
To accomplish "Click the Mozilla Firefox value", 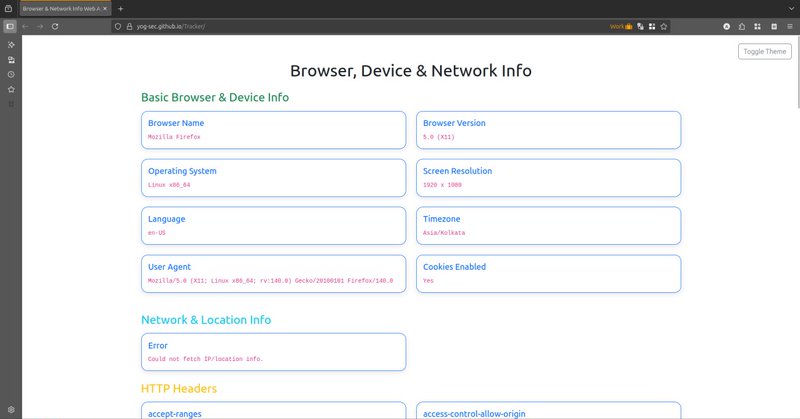I will (174, 137).
